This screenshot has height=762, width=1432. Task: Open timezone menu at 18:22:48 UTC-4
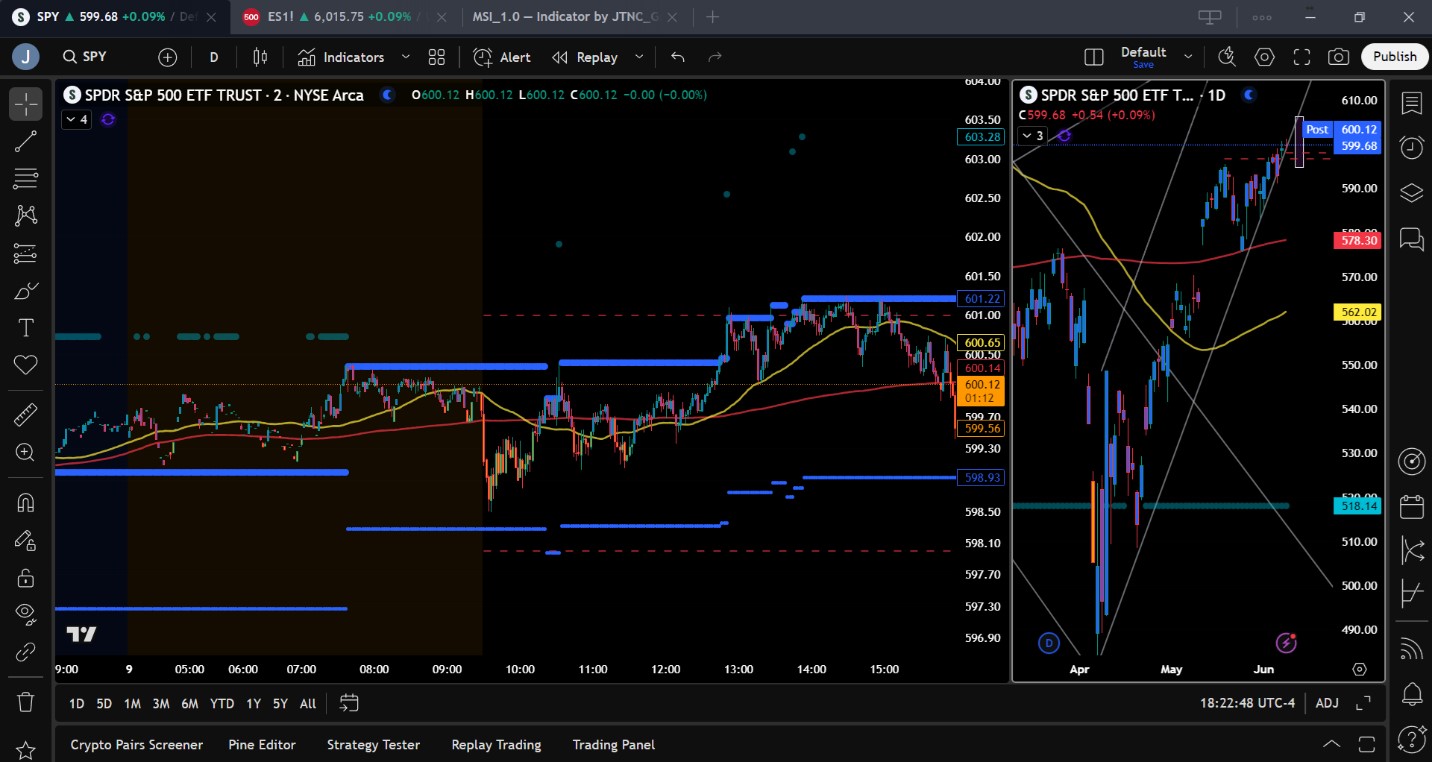click(1247, 704)
